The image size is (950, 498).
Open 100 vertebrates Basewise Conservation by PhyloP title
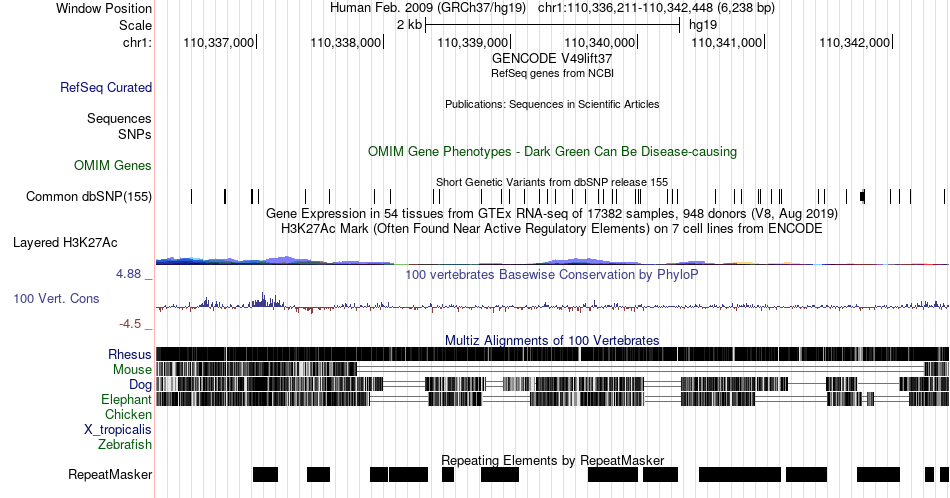(x=552, y=274)
